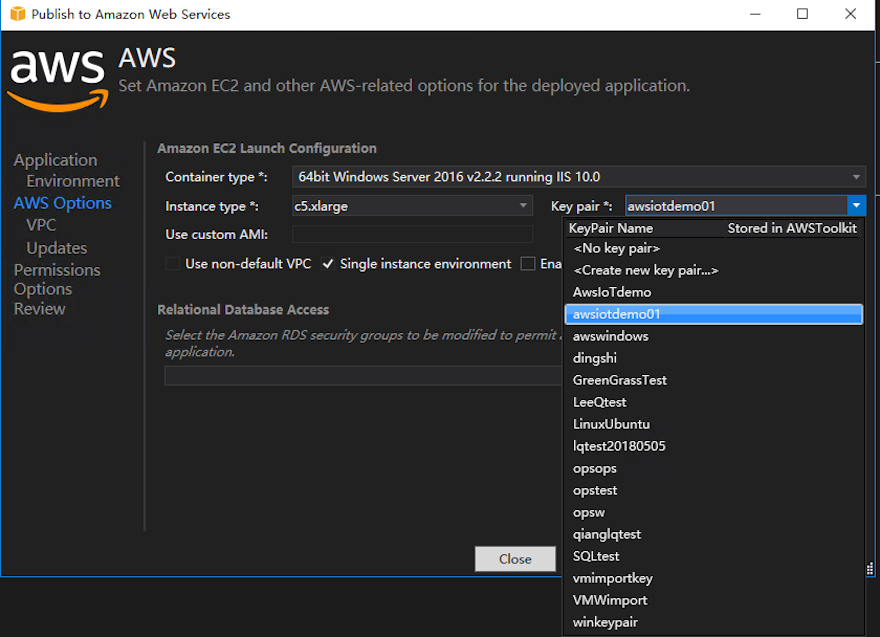Open the Container type dropdown
Screen dimensions: 880x637
coord(579,177)
